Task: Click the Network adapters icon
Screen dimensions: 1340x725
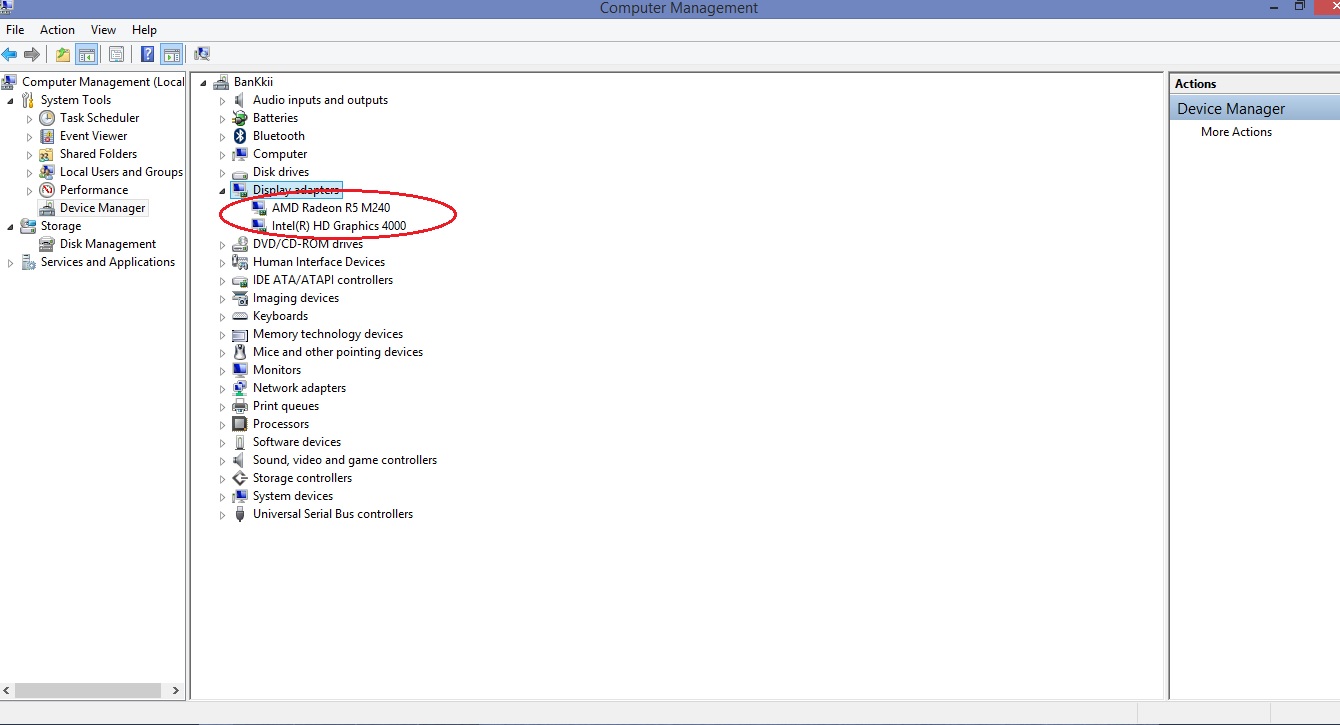Action: coord(240,388)
